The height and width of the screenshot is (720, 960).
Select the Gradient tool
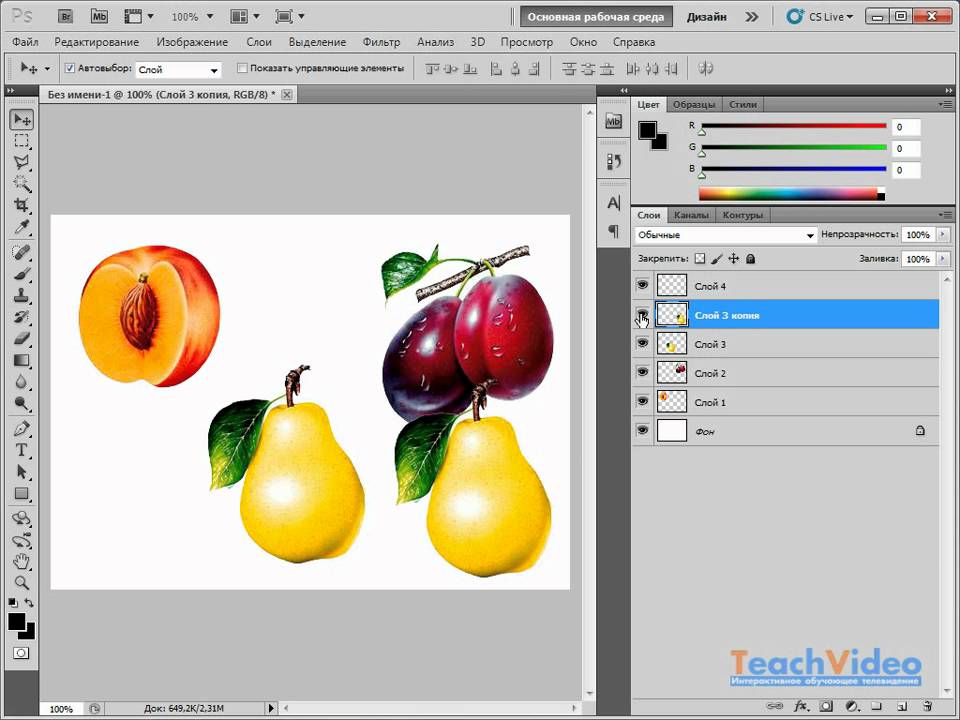(x=21, y=361)
